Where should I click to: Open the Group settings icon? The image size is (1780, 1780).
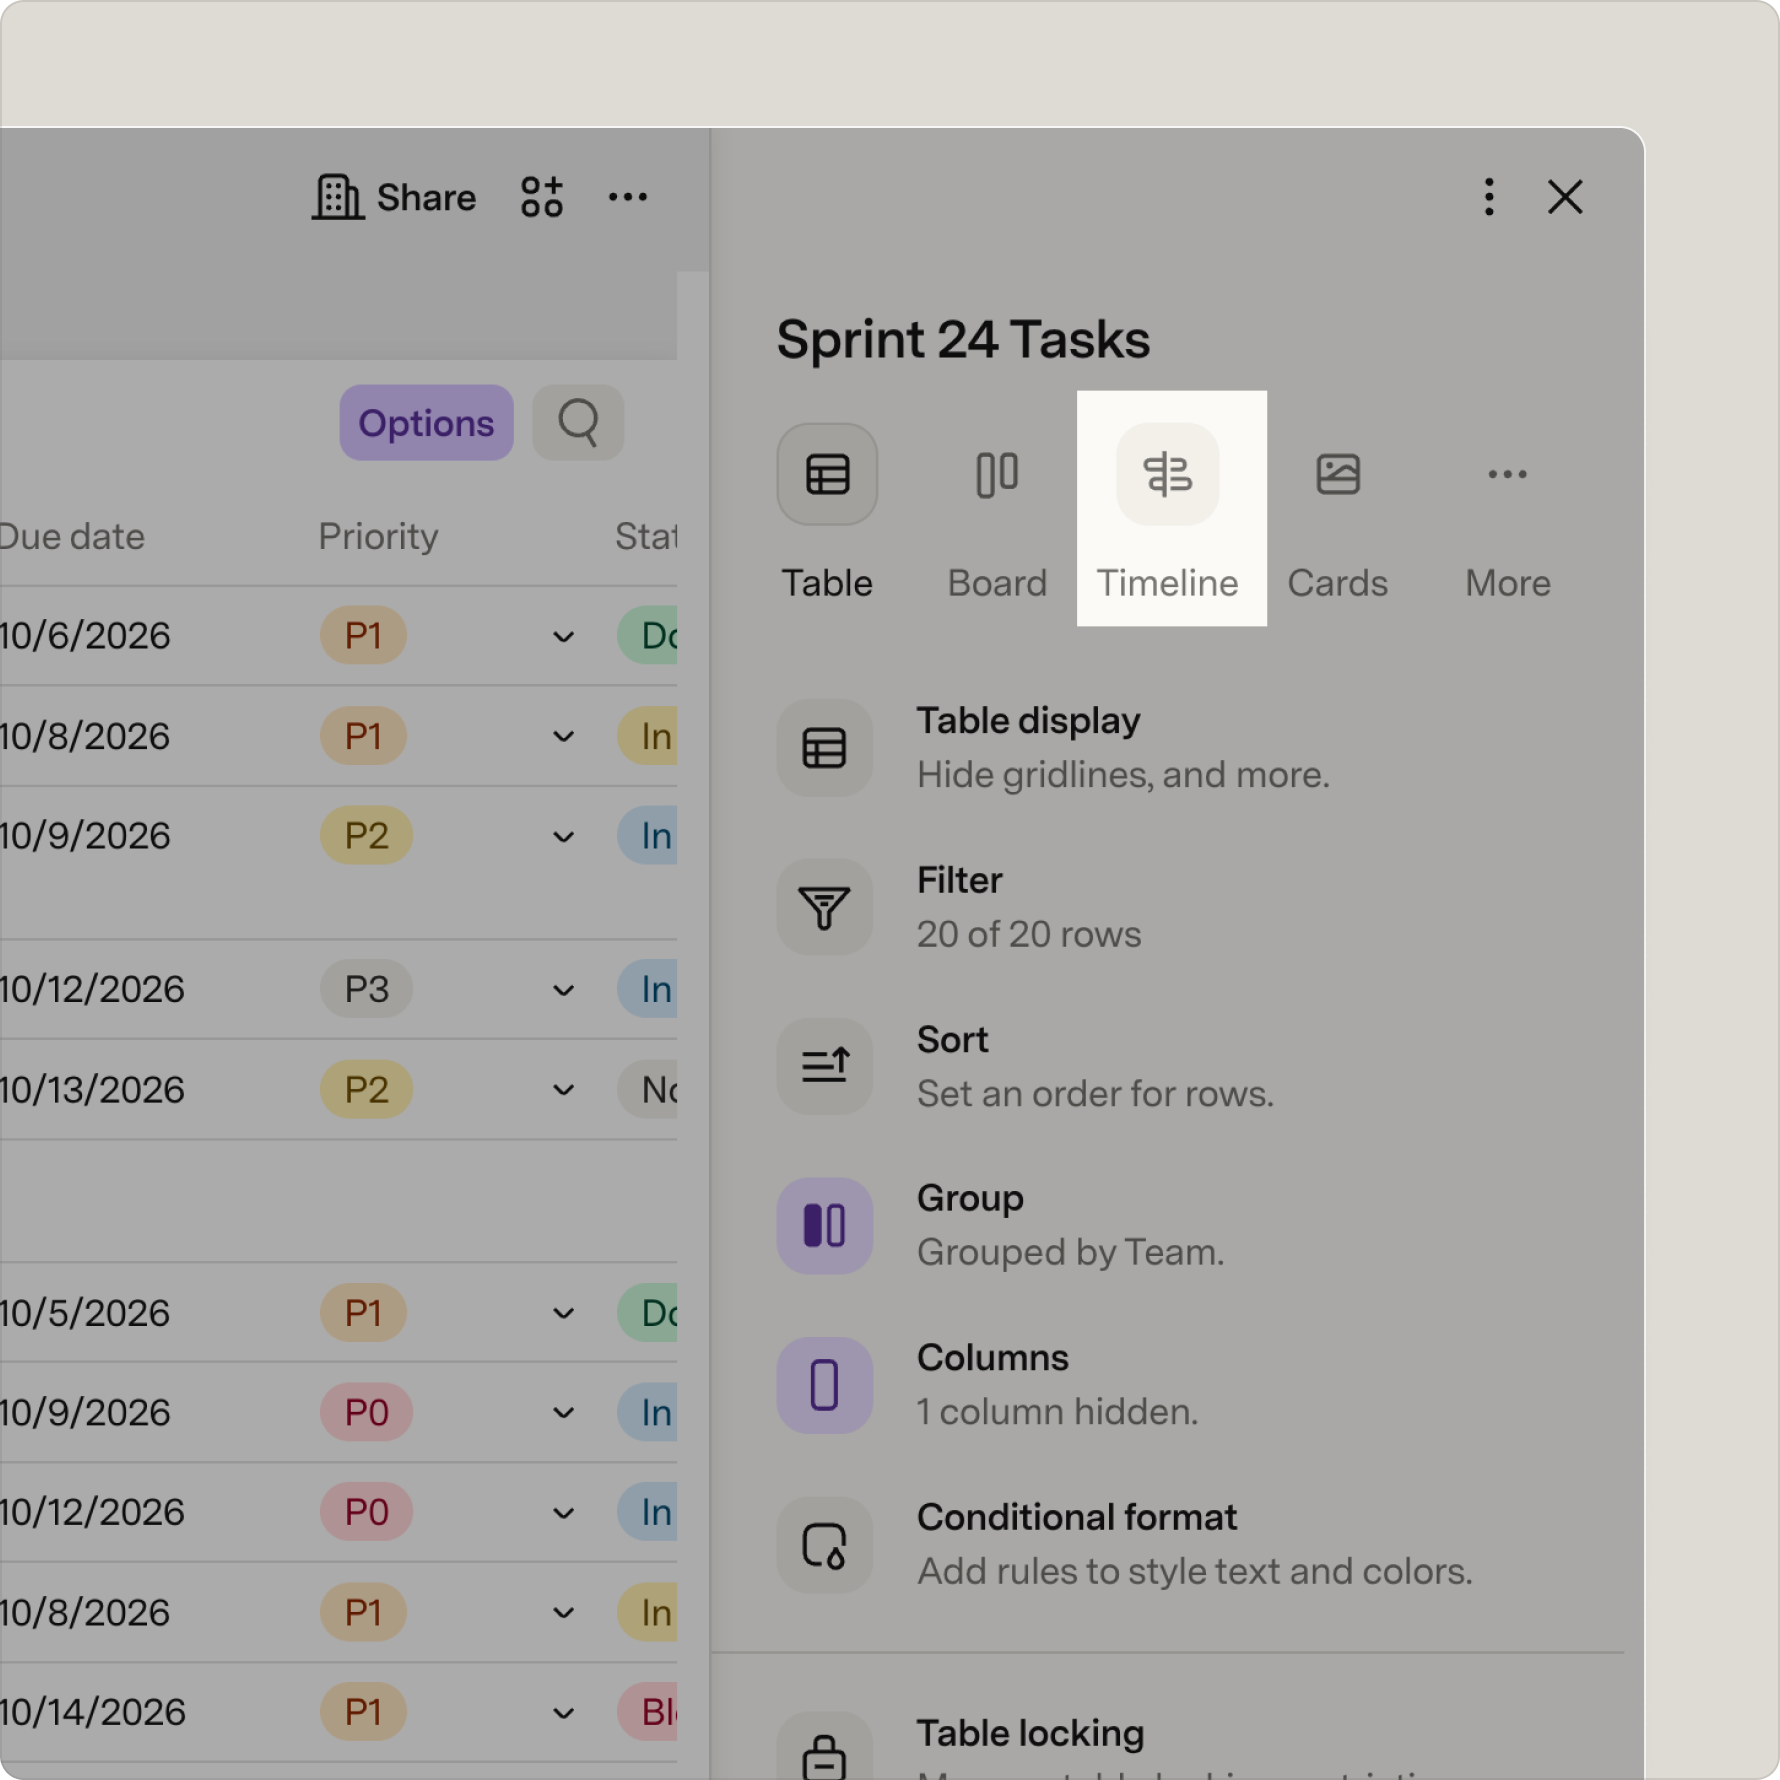(x=825, y=1225)
